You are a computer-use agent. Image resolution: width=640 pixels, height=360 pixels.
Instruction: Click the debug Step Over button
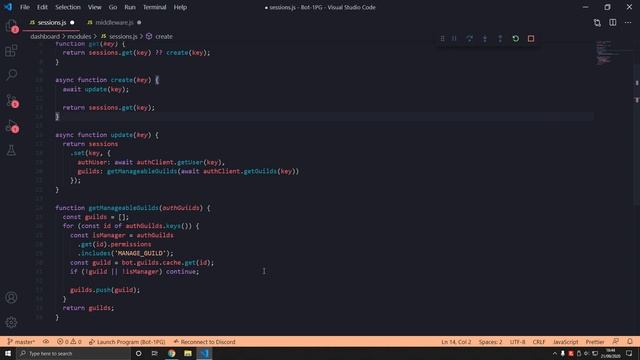coord(469,38)
